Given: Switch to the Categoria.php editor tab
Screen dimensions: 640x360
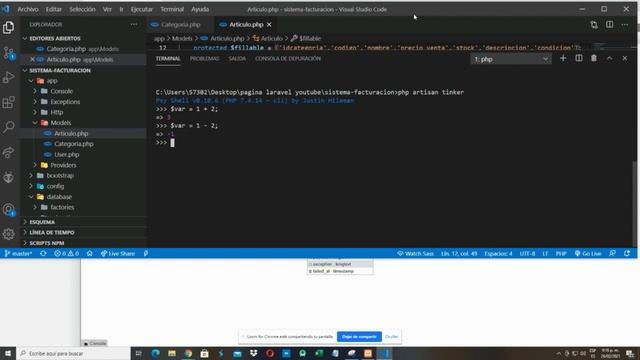Looking at the screenshot, I should coord(180,24).
